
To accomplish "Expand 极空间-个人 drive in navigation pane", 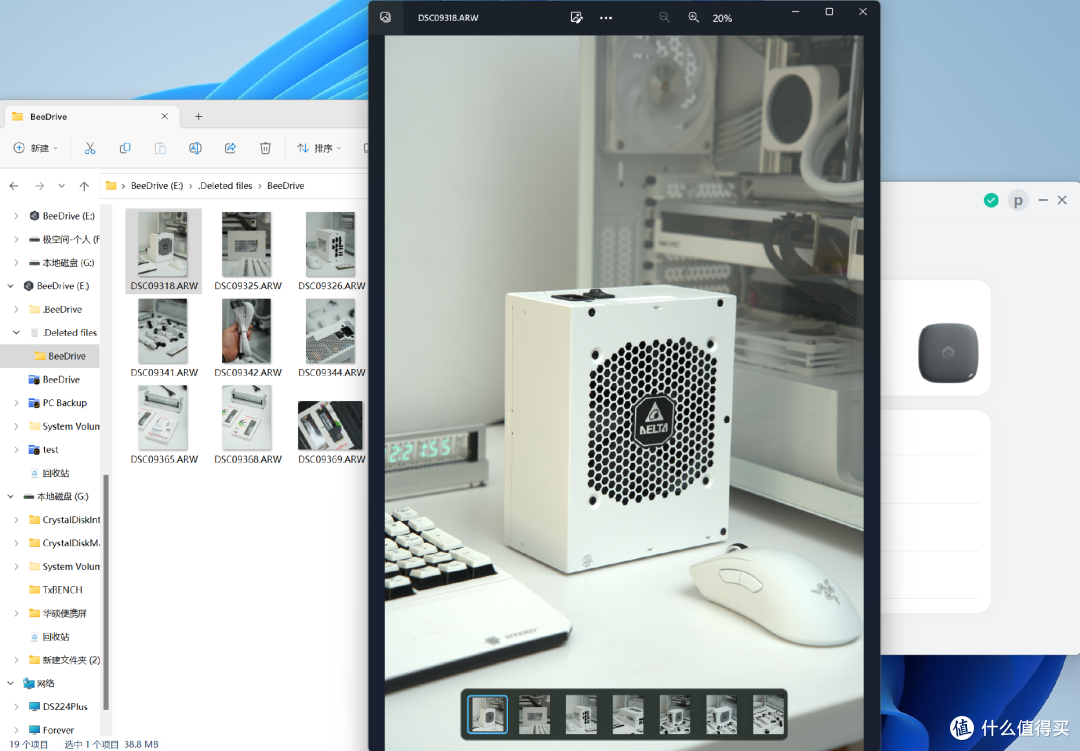I will (x=16, y=239).
